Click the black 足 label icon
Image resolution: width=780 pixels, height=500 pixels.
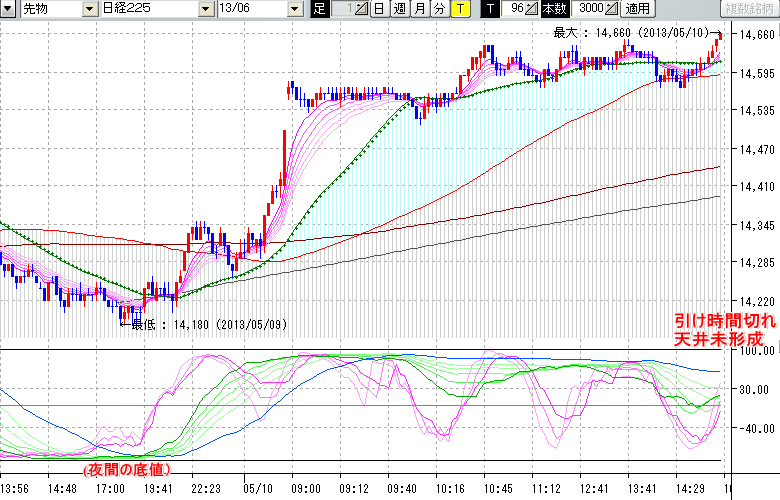click(319, 9)
